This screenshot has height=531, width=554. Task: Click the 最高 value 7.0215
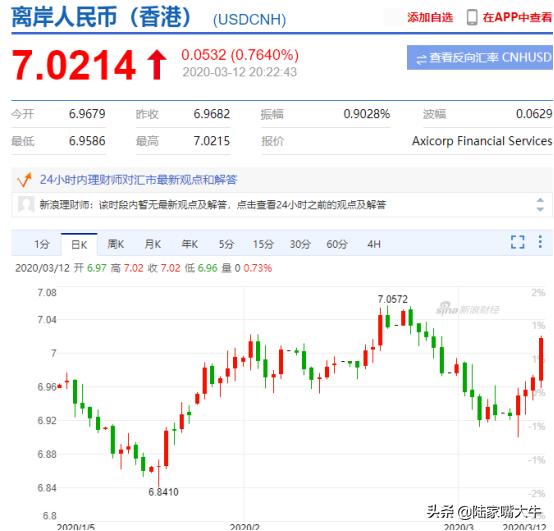(212, 141)
